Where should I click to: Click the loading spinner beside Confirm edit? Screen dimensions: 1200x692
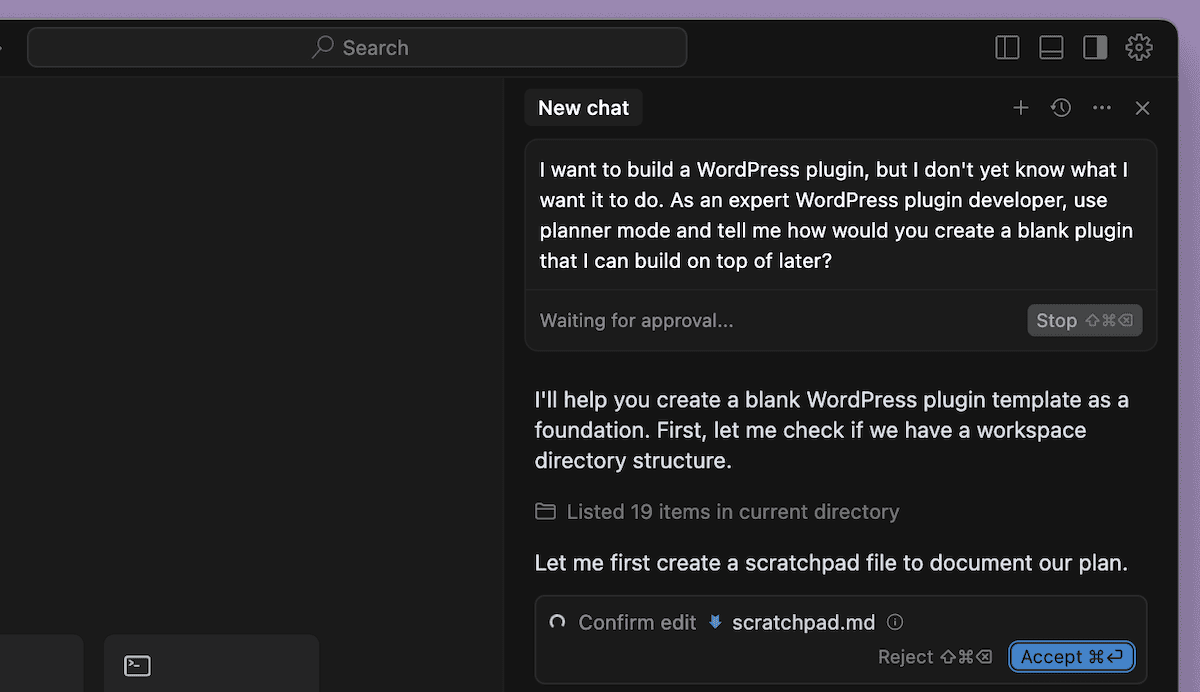pyautogui.click(x=558, y=622)
